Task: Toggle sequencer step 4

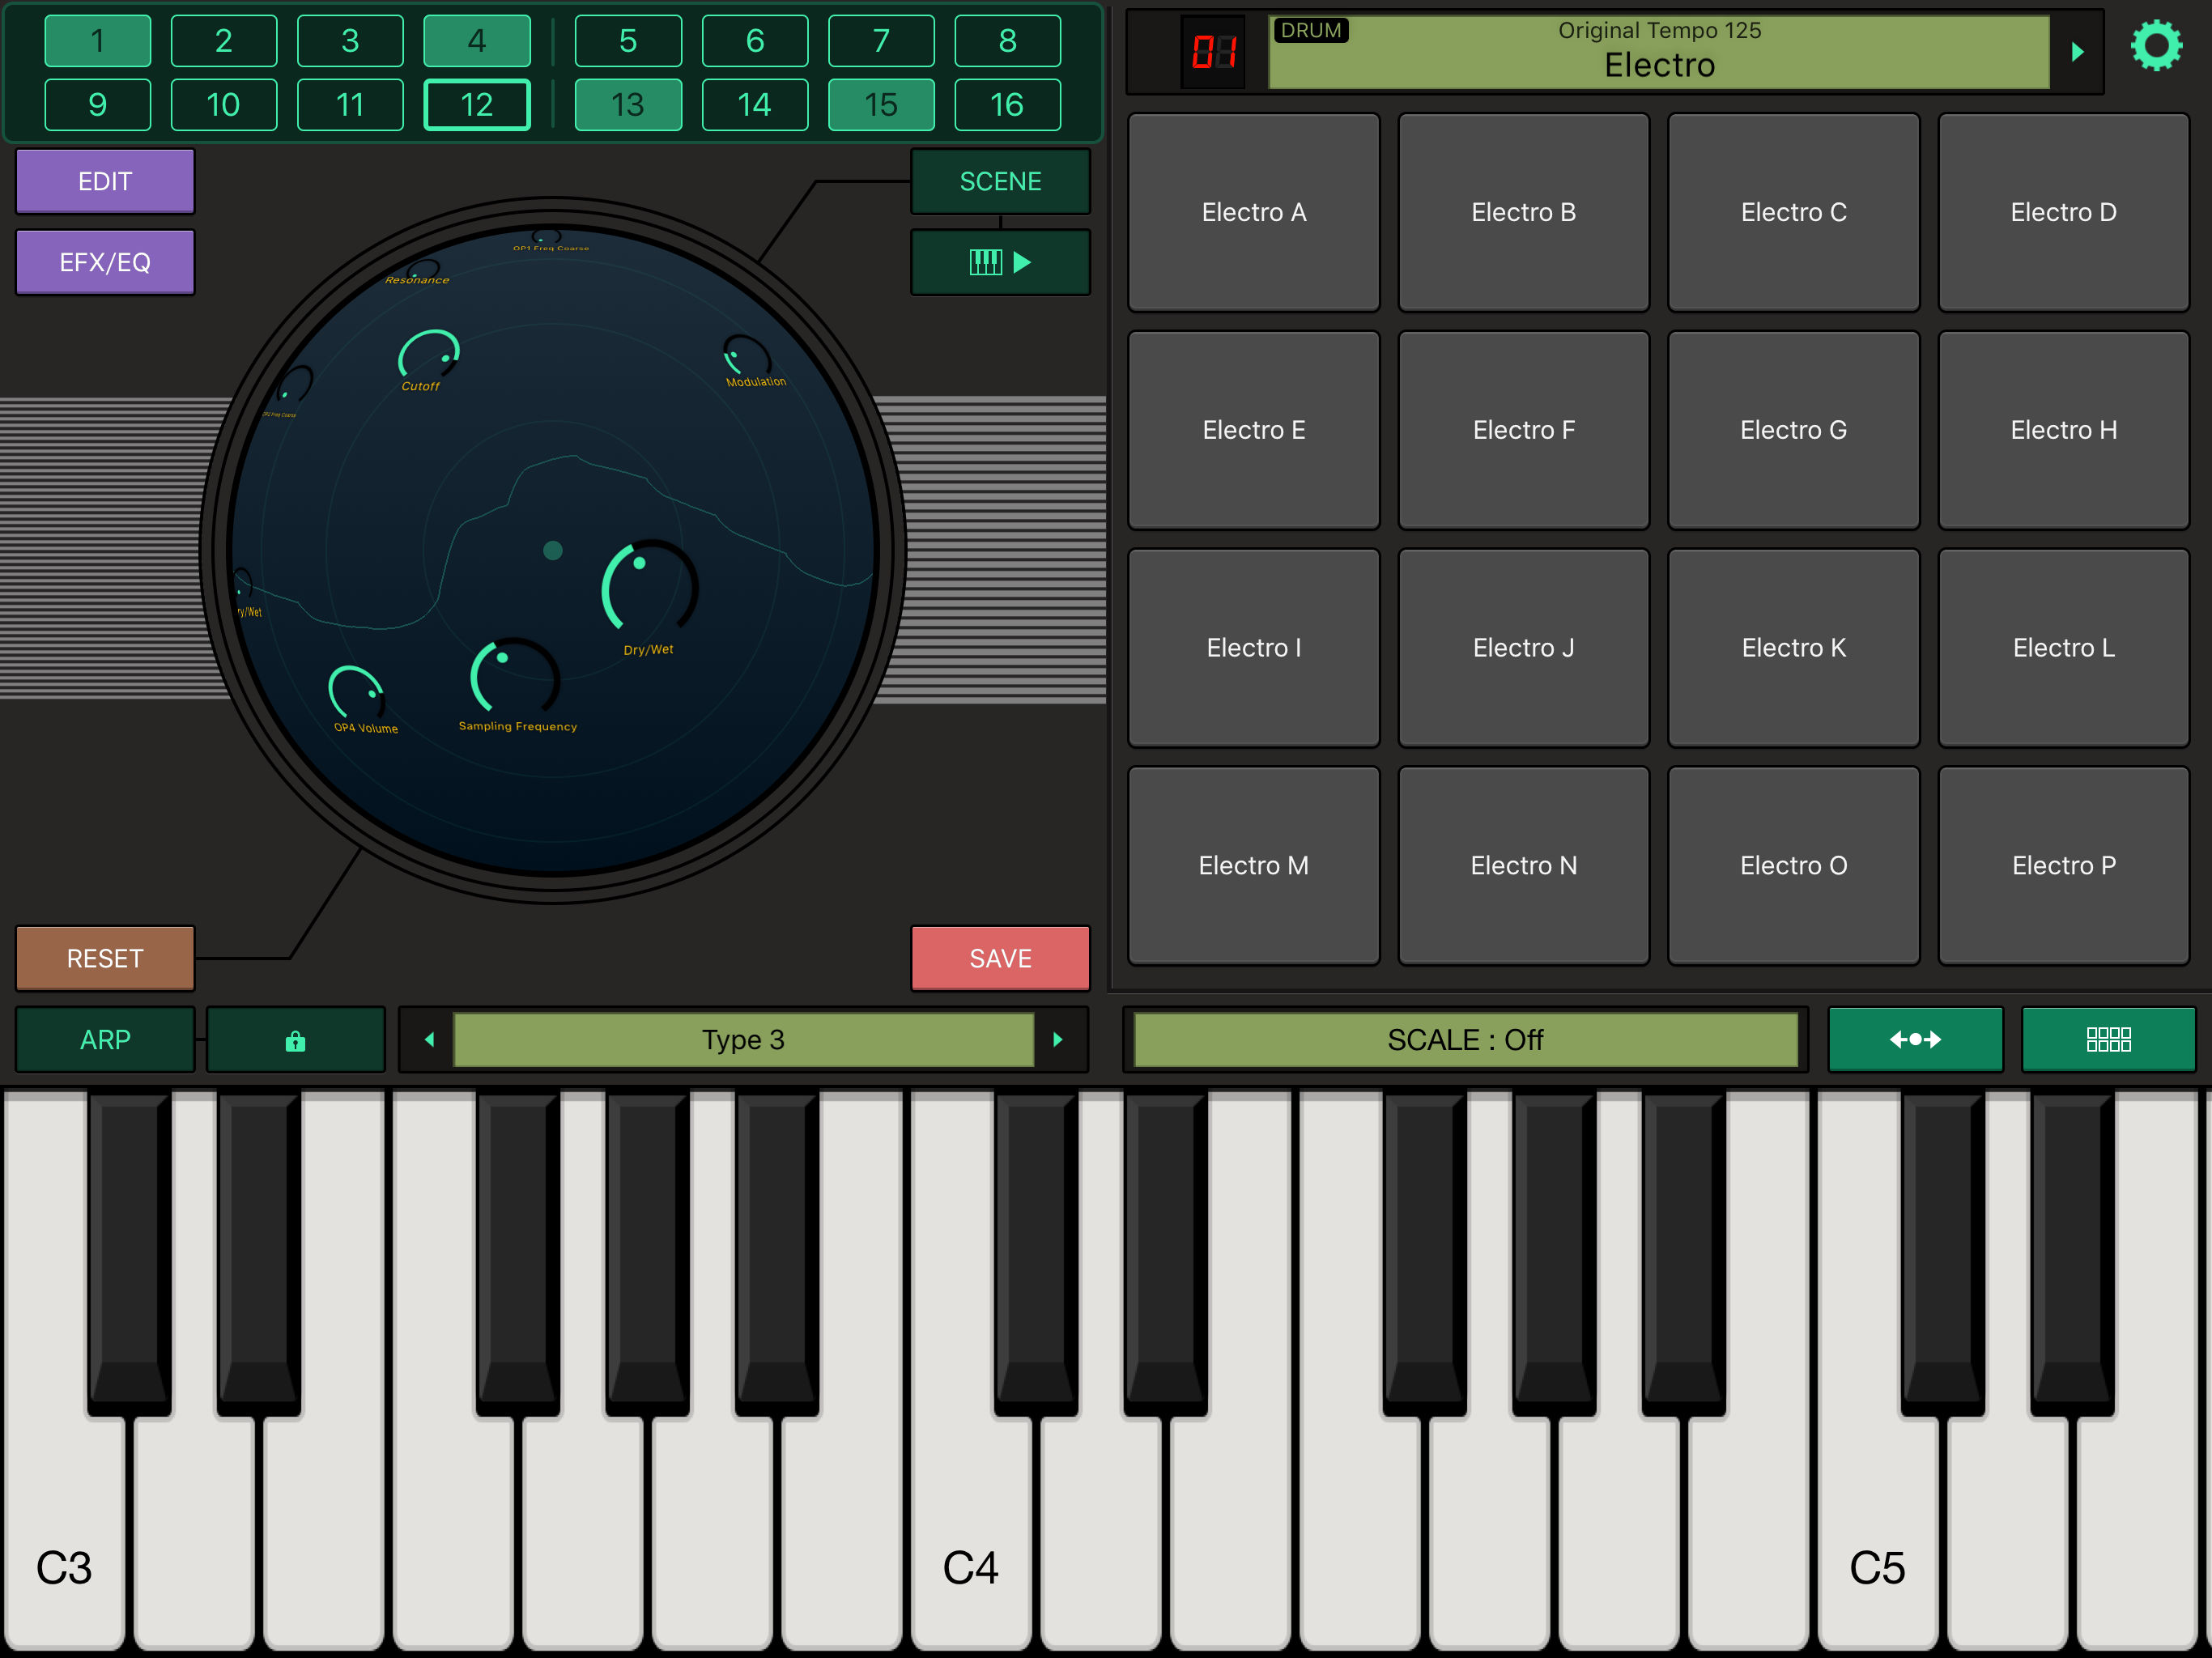Action: tap(477, 41)
